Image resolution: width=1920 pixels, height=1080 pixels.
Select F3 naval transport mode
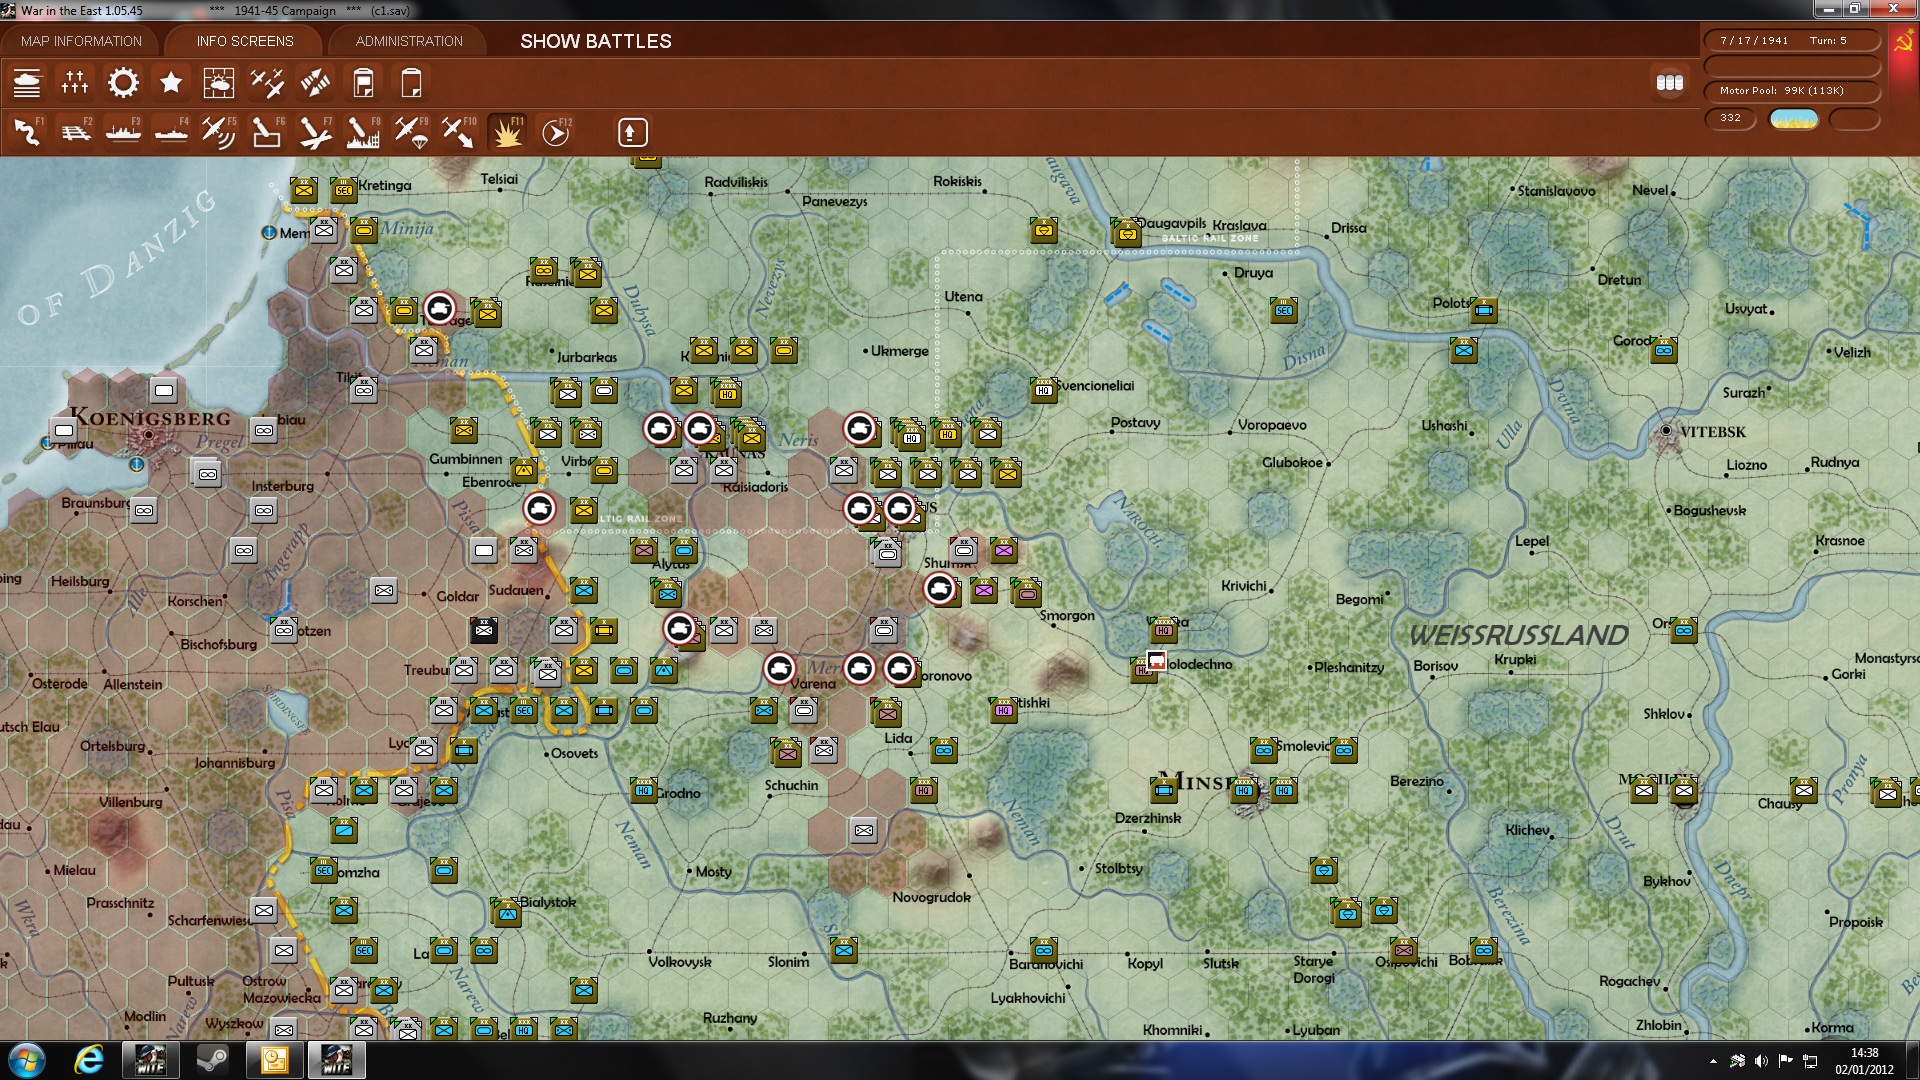[123, 132]
